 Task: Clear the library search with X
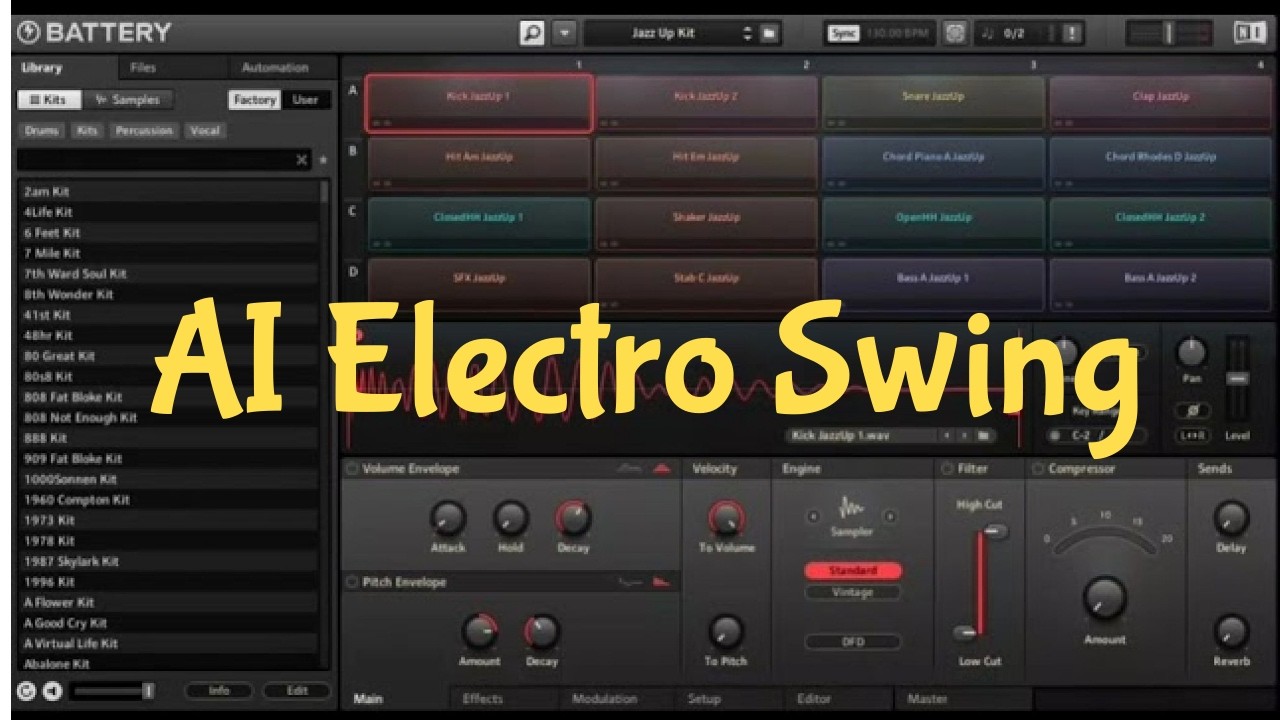pyautogui.click(x=302, y=160)
